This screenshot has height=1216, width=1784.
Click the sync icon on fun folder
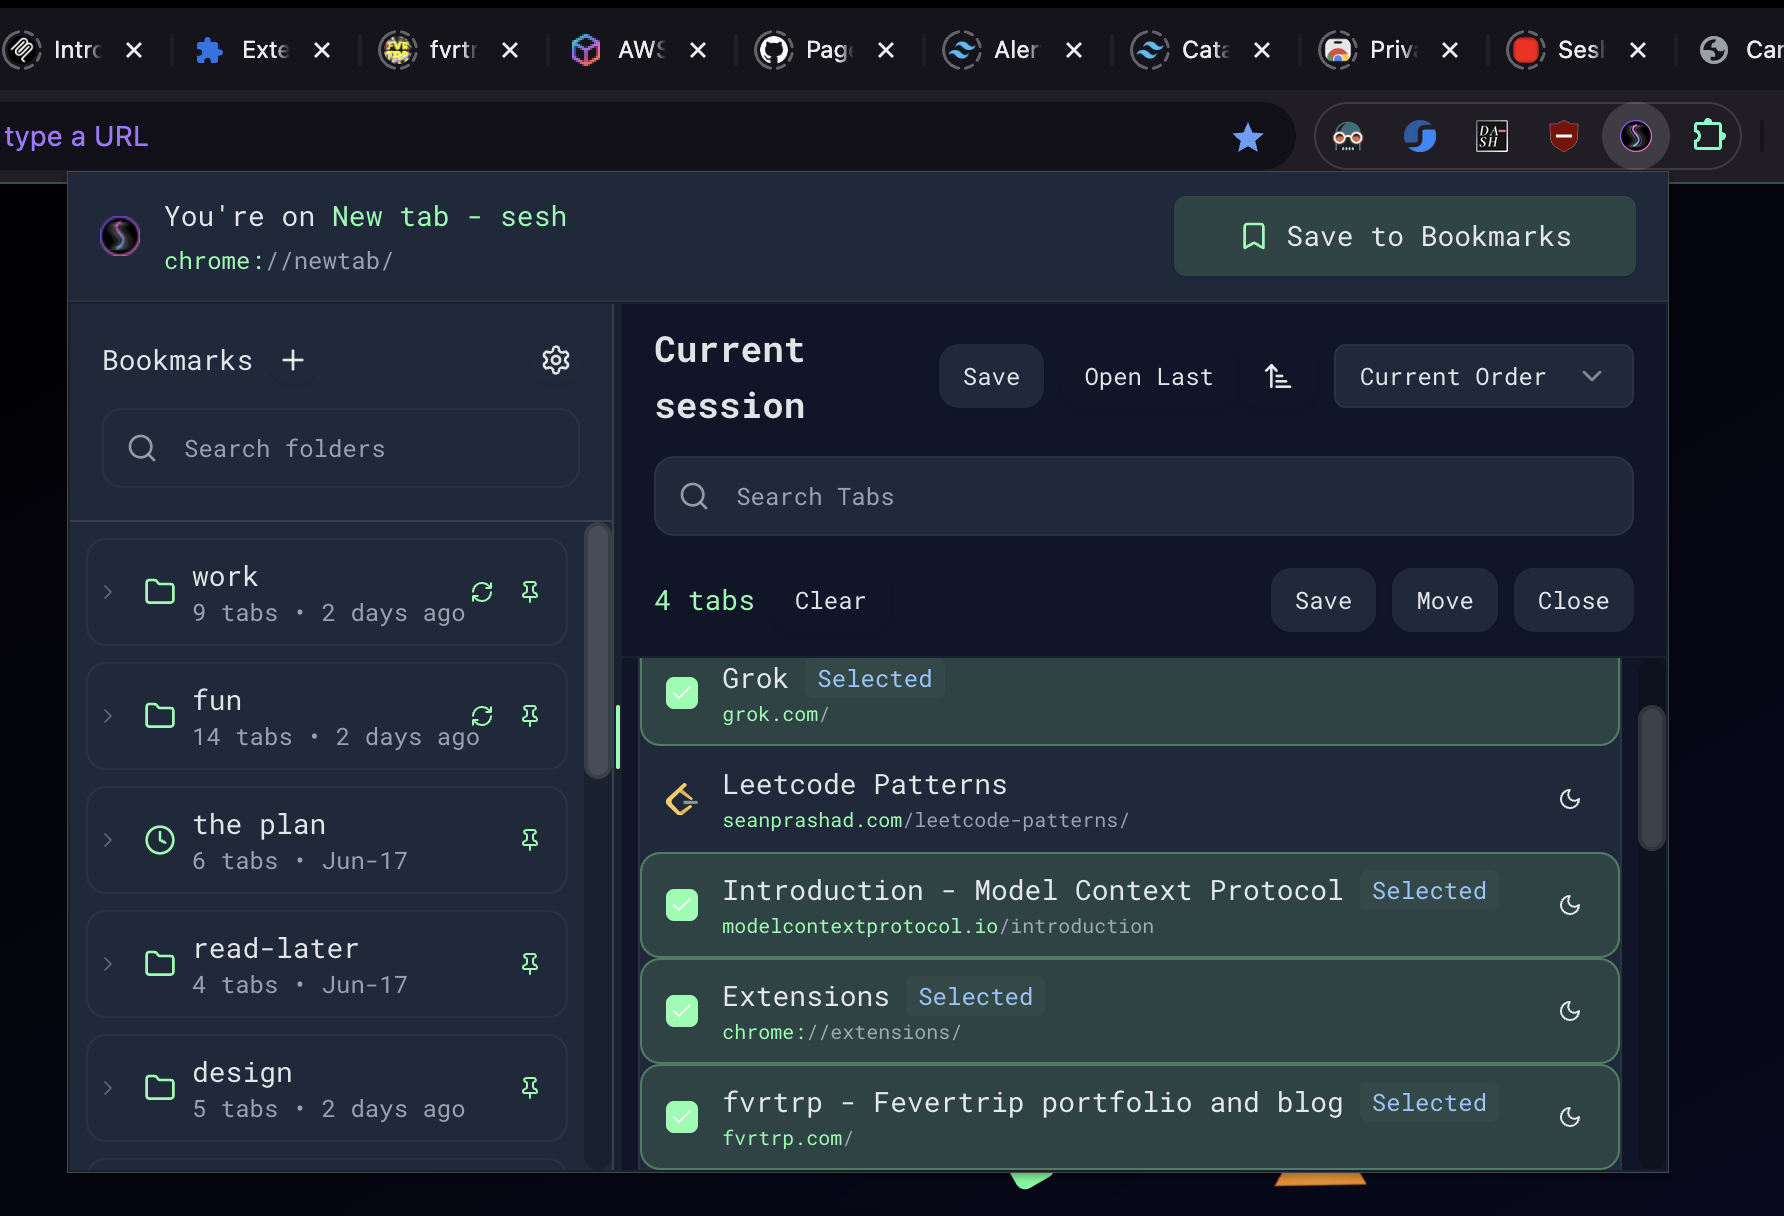tap(482, 716)
